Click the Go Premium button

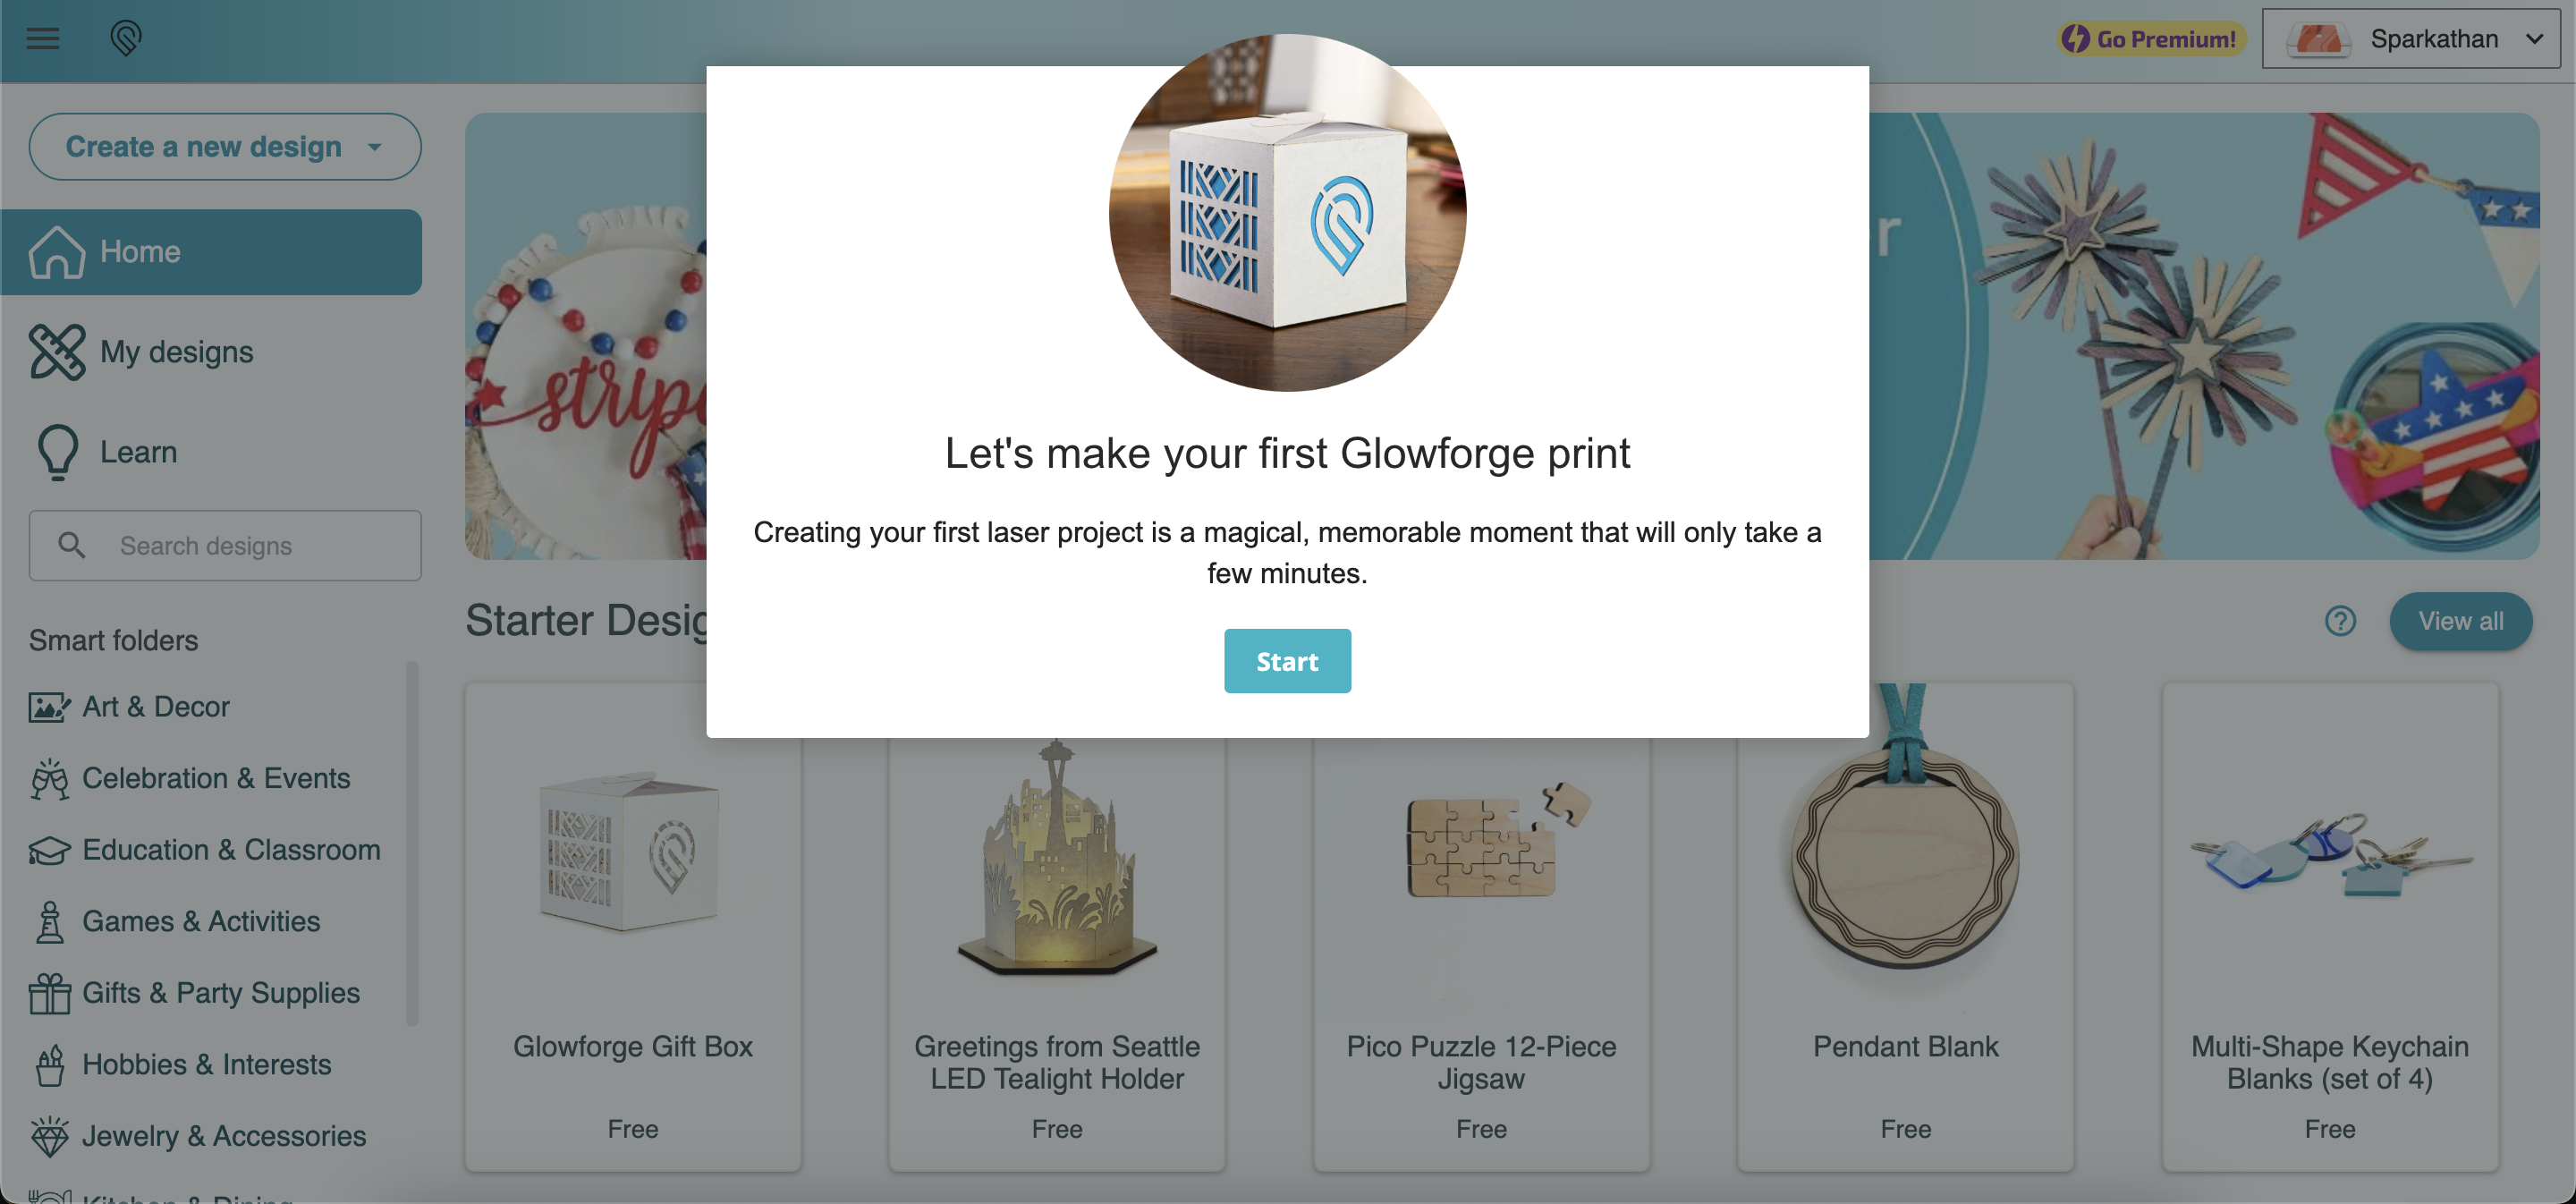point(2149,39)
